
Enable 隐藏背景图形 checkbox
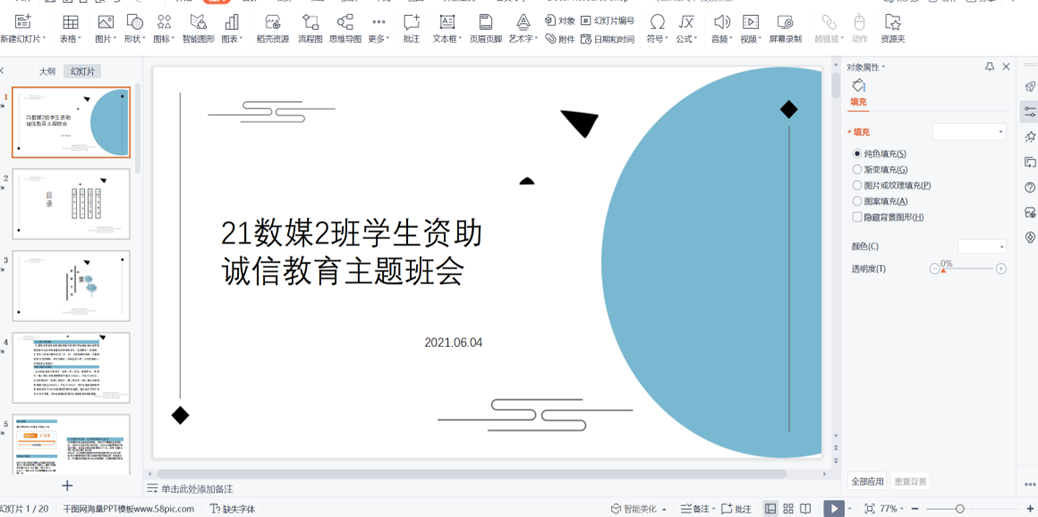[x=858, y=217]
